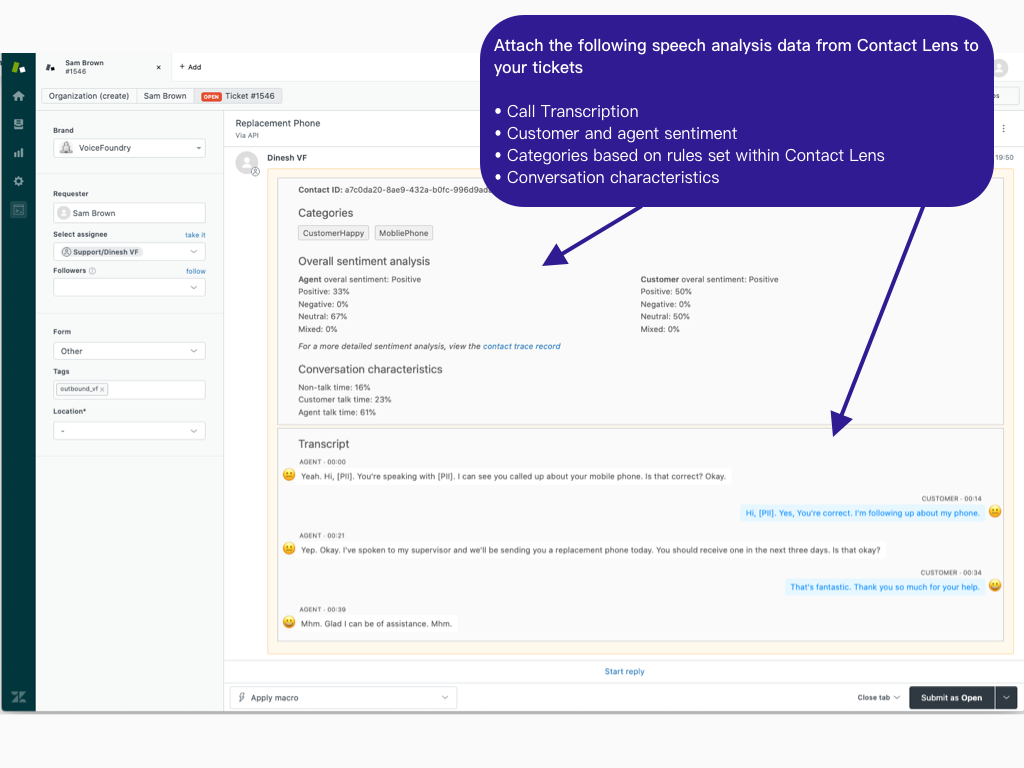Click the info icon next to Followers

tap(91, 270)
